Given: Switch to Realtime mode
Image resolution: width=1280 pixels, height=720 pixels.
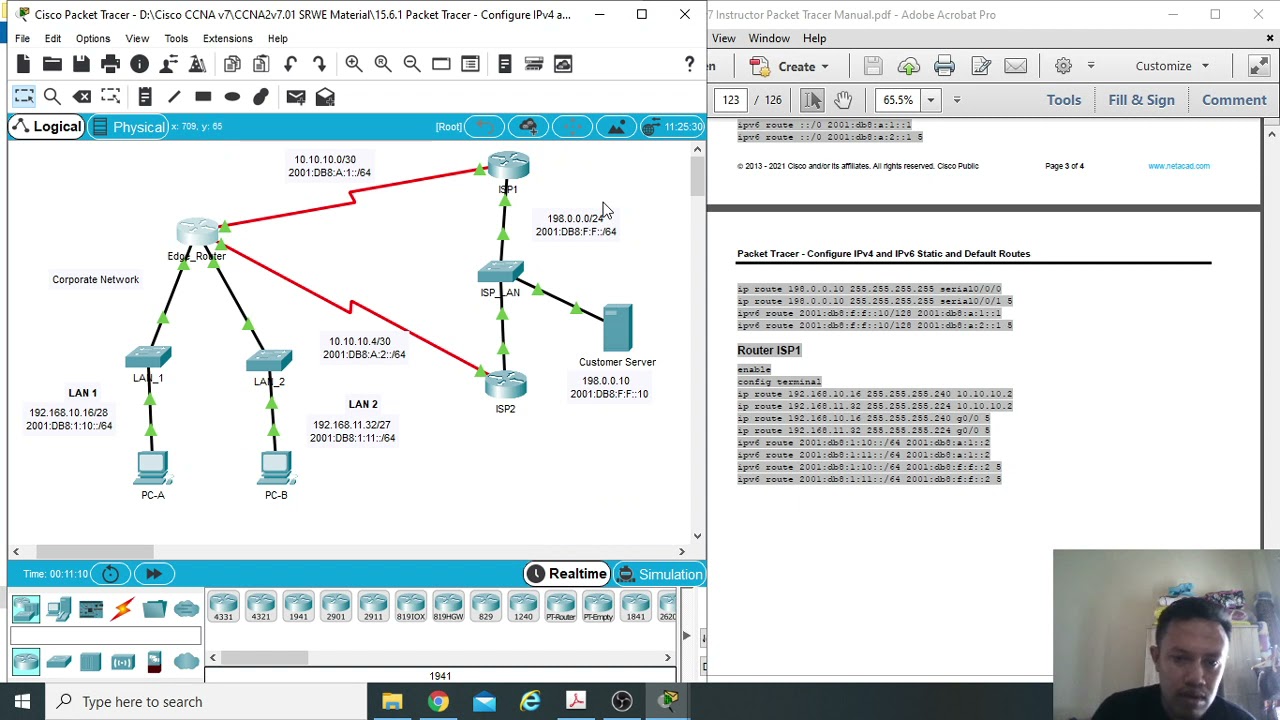Looking at the screenshot, I should click(566, 574).
